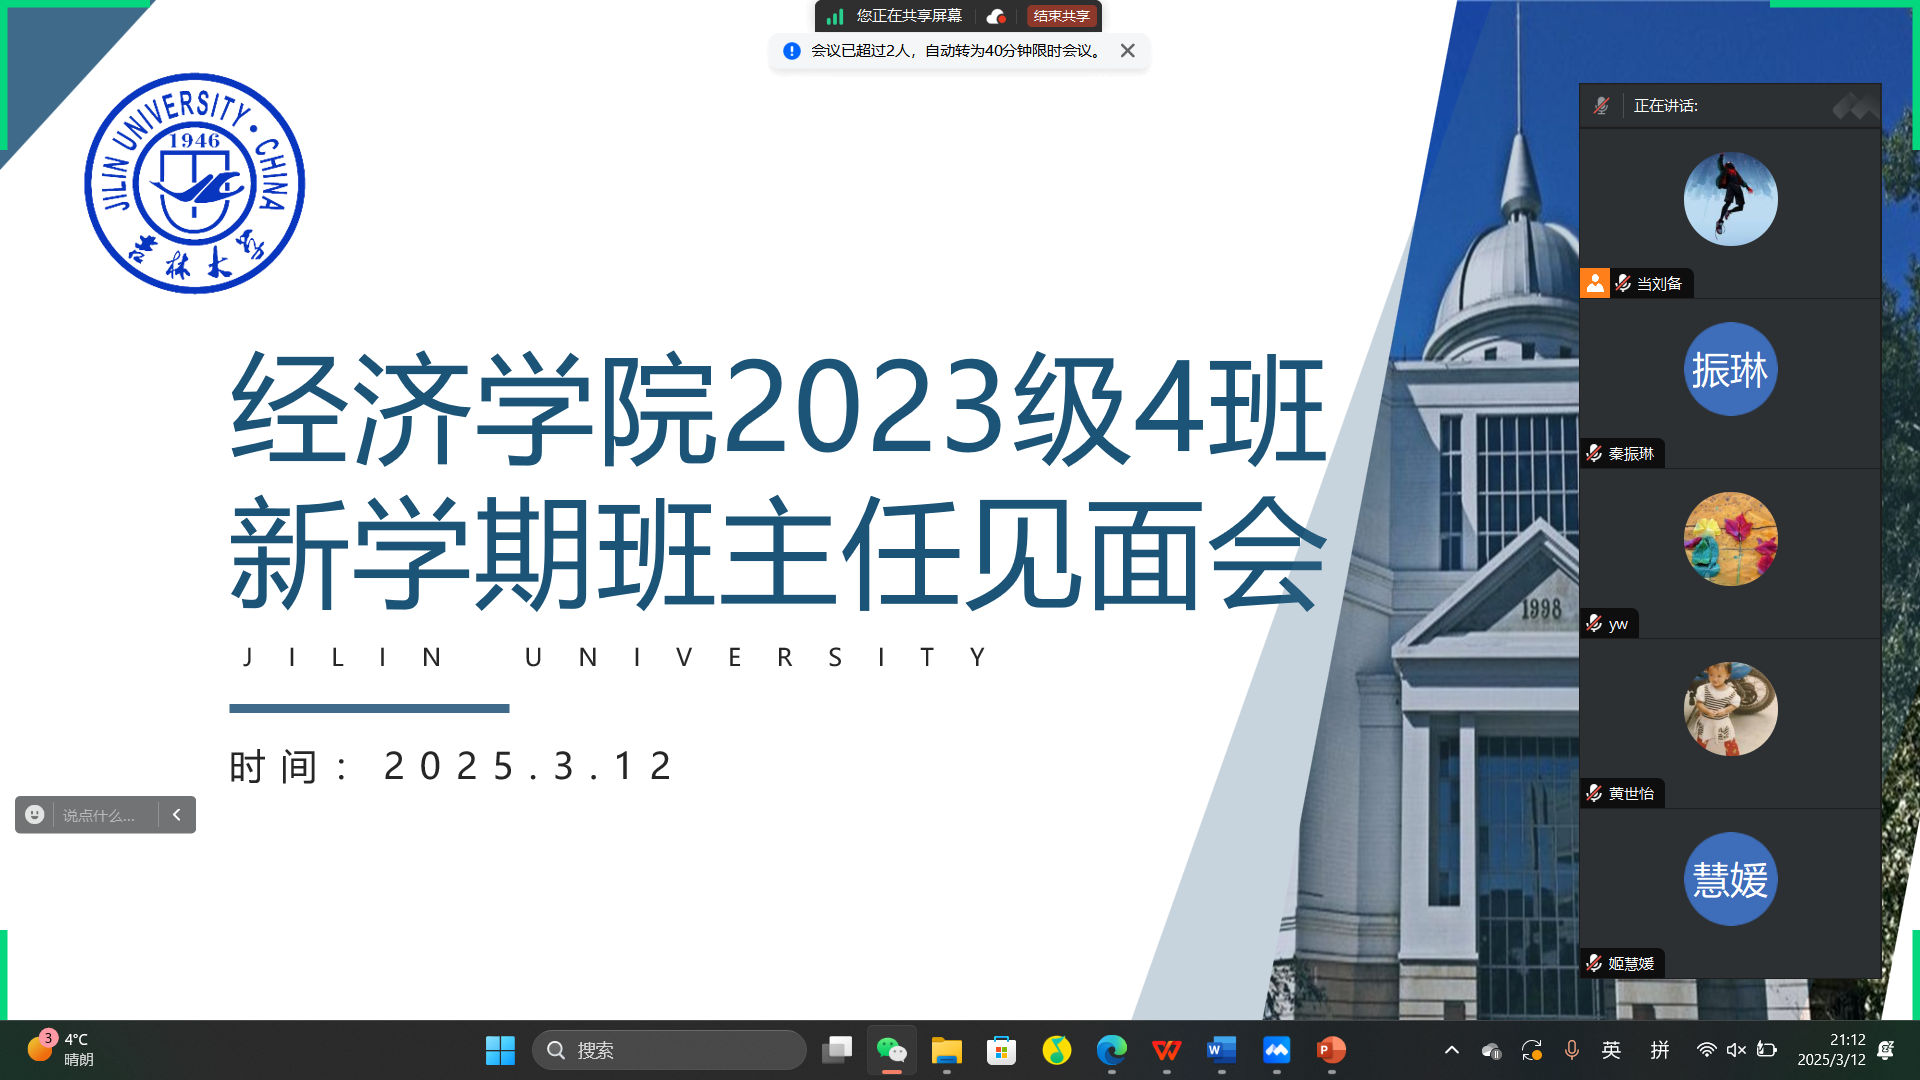Expand hidden system tray icons chevron
The height and width of the screenshot is (1080, 1920).
[1451, 1050]
